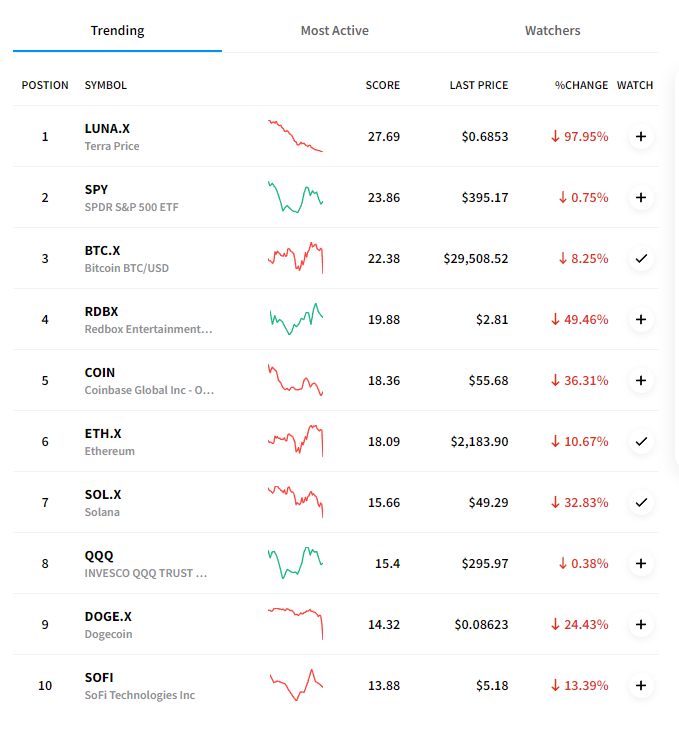The image size is (679, 737).
Task: Click the %CHANGE column header
Action: 581,85
